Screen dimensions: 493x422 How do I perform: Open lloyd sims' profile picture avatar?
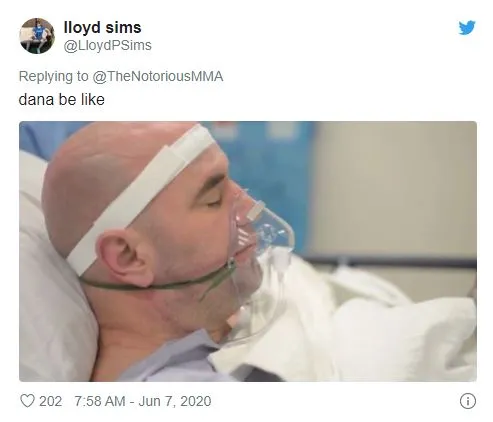tap(37, 36)
